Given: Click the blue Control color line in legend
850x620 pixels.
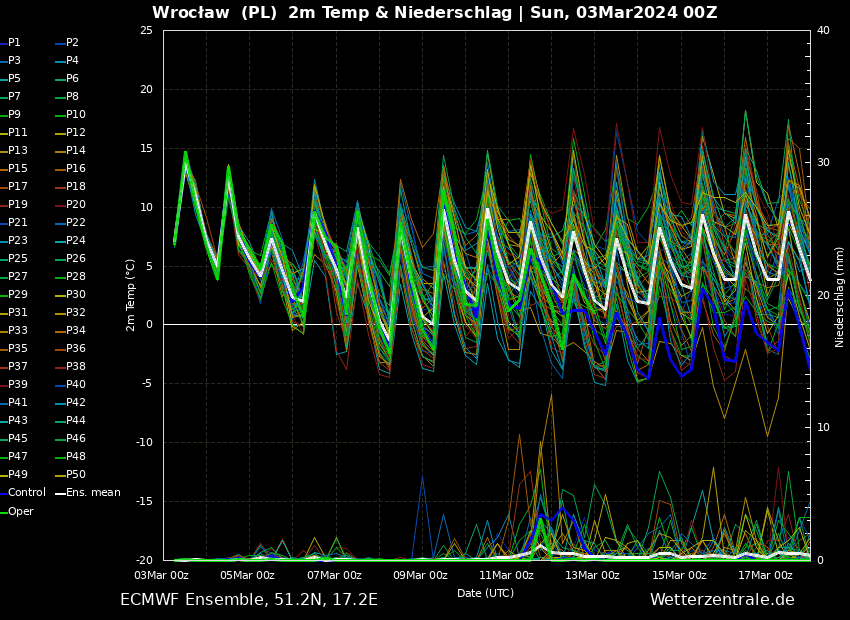Looking at the screenshot, I should pos(3,494).
